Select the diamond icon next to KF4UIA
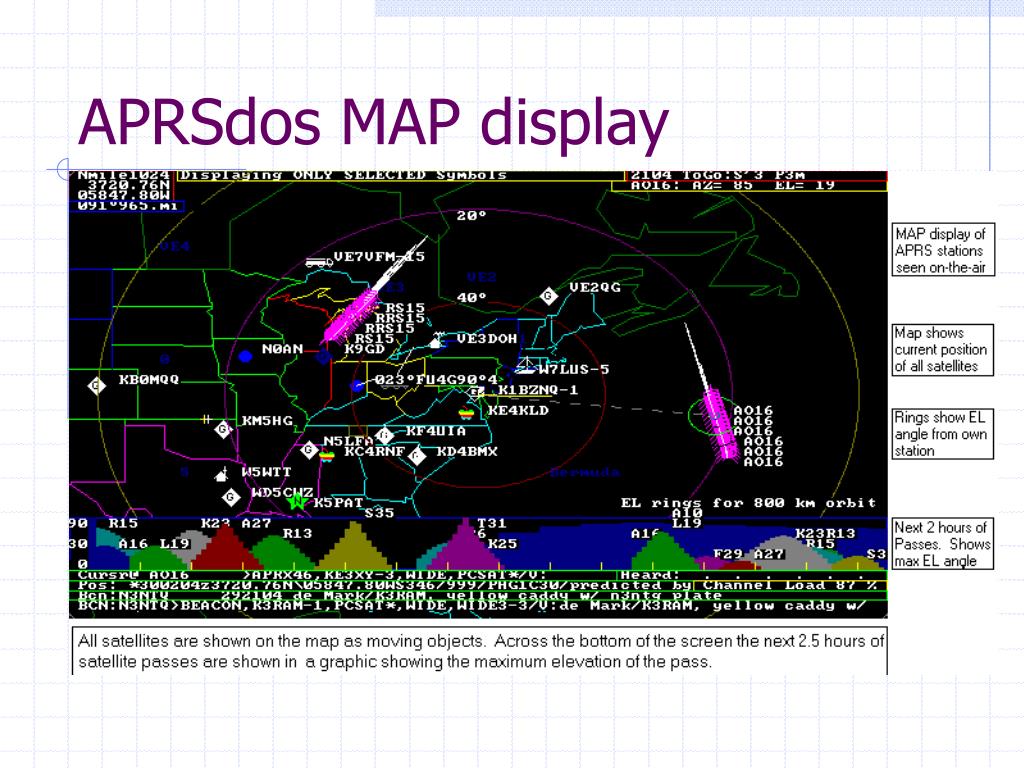 385,434
